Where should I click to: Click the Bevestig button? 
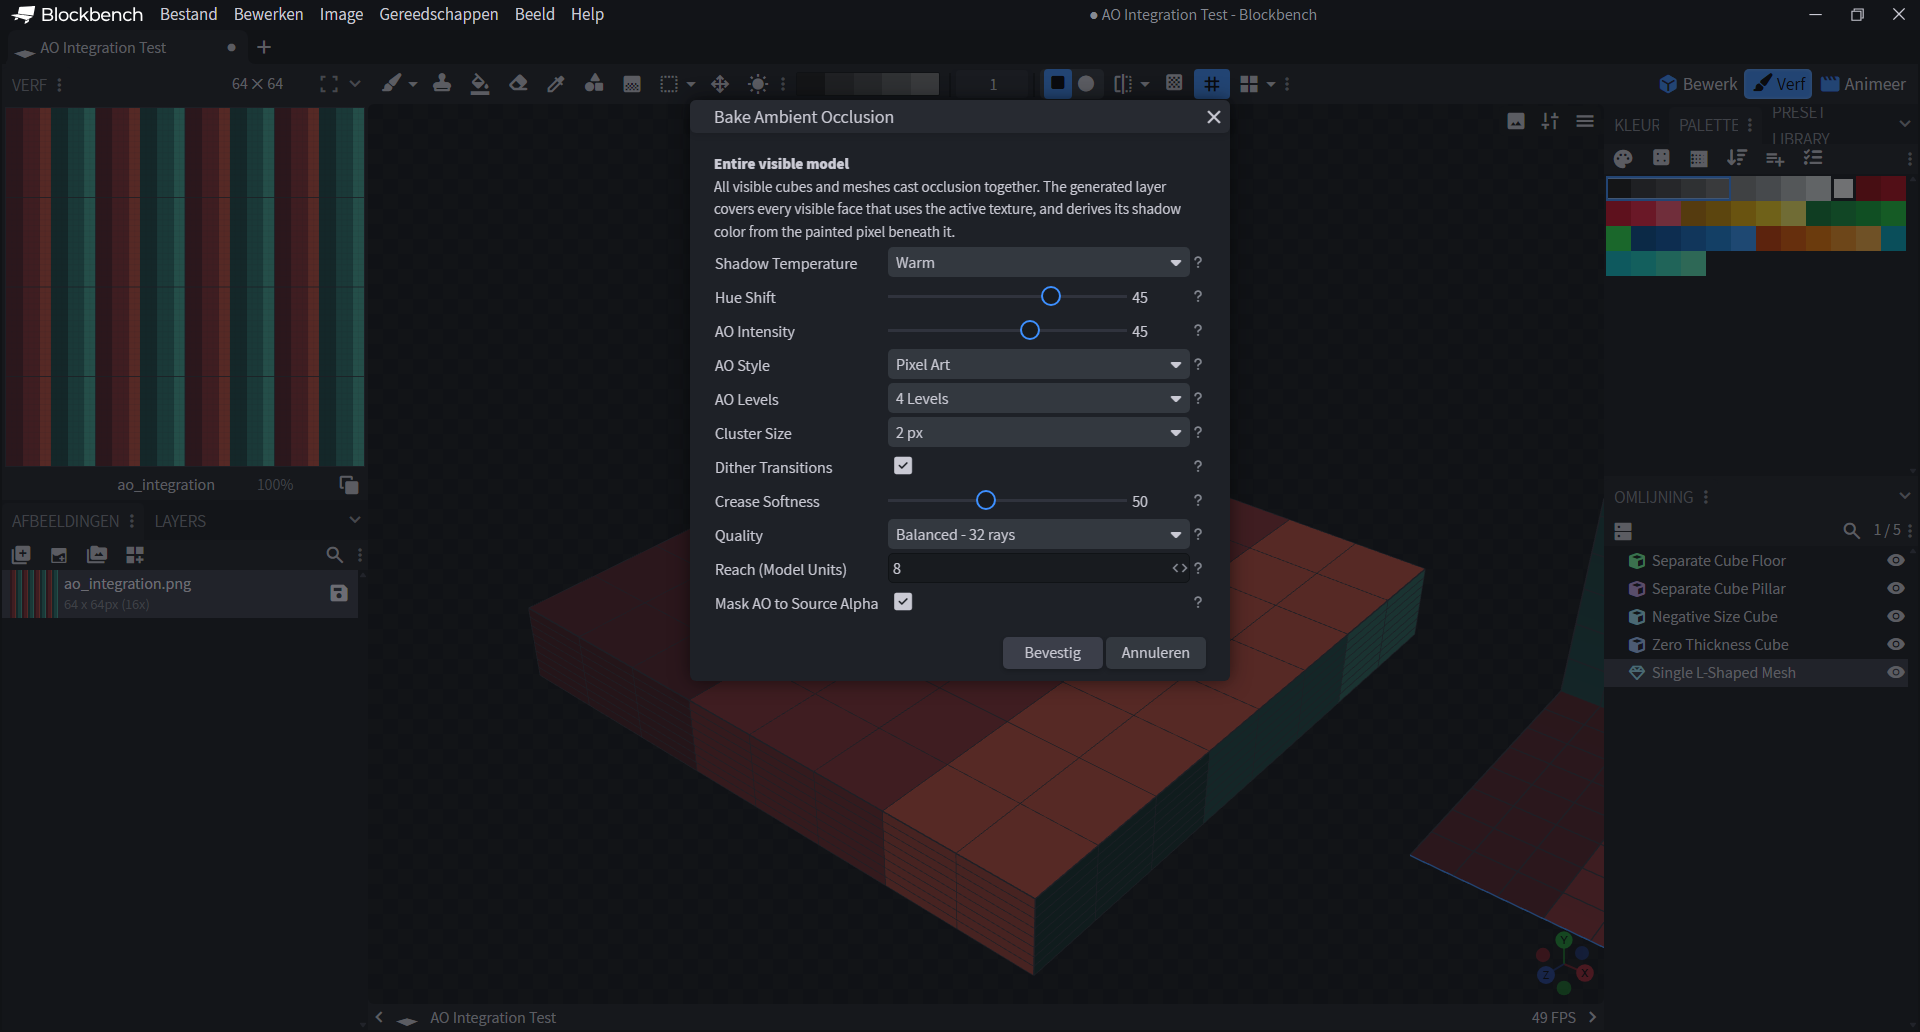pyautogui.click(x=1052, y=653)
